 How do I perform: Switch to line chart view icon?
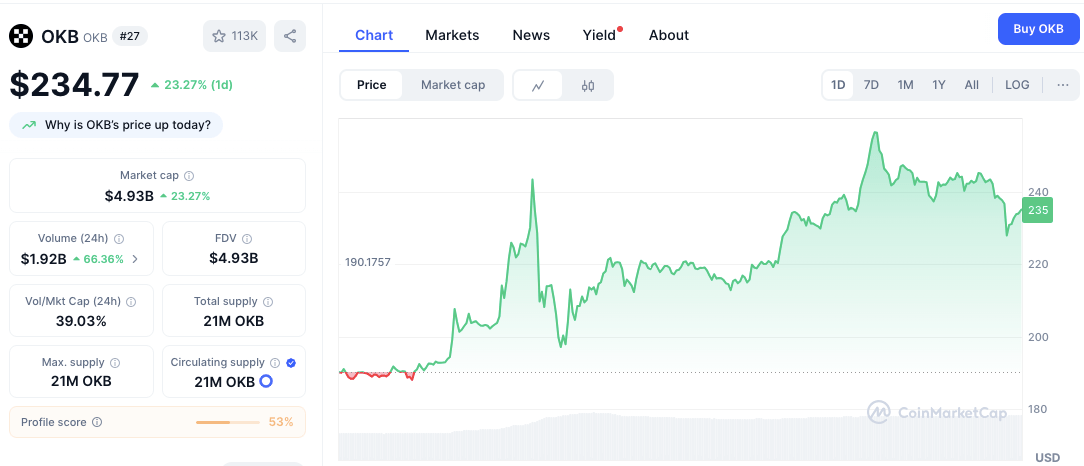point(538,86)
